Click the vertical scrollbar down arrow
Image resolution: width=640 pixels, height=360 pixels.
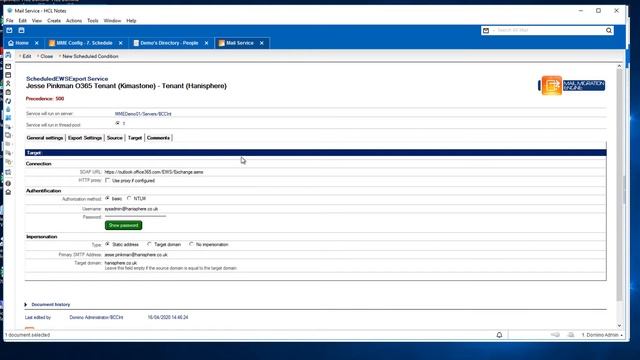click(619, 326)
